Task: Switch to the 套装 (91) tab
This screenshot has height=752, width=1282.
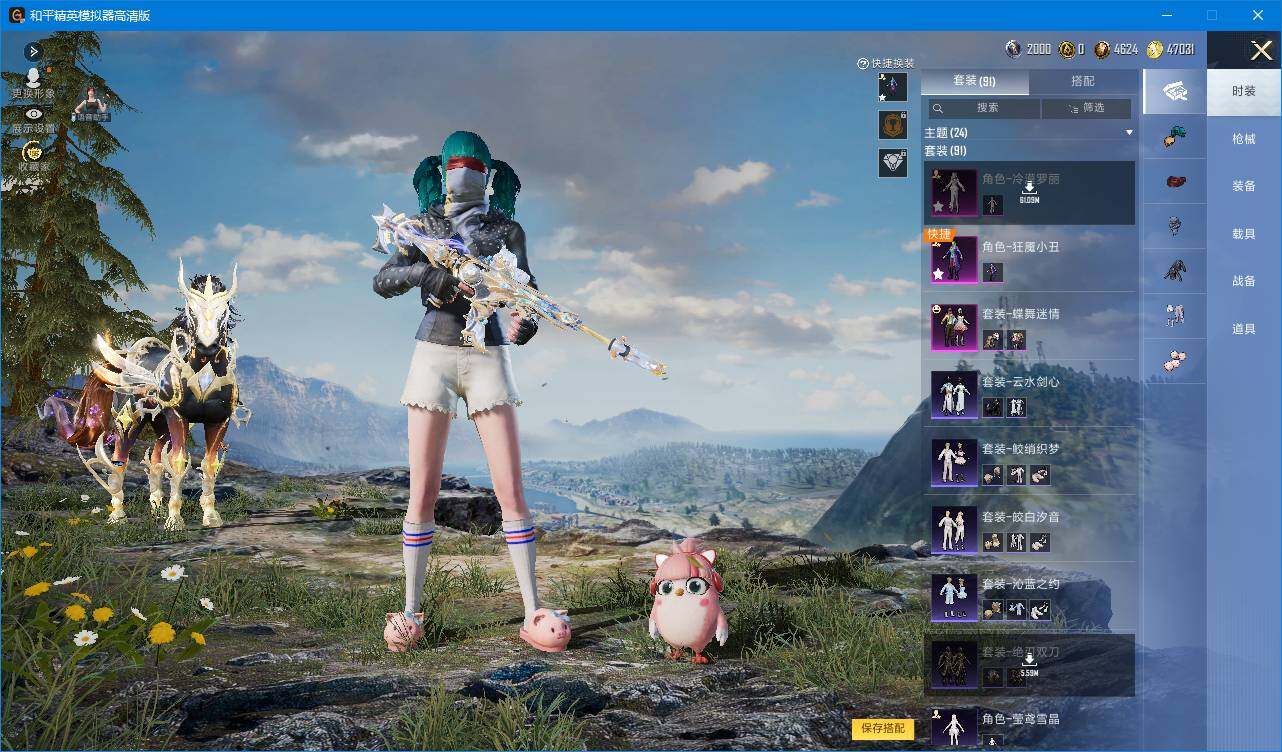Action: [x=974, y=81]
